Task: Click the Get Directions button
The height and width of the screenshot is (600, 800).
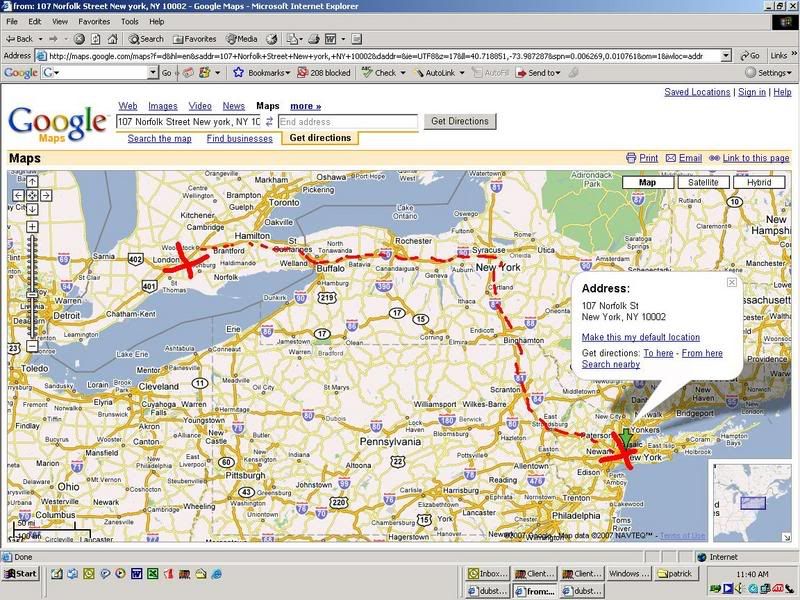Action: 460,121
